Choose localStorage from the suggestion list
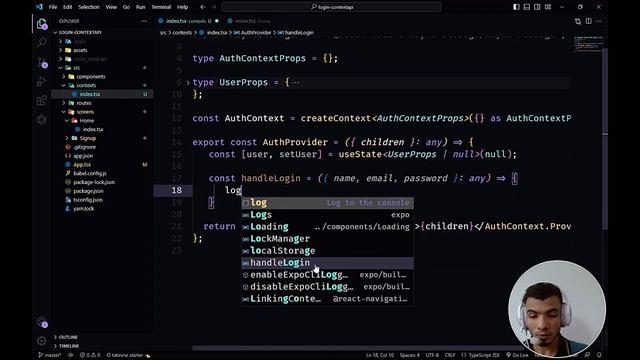The width and height of the screenshot is (640, 360). 327,251
